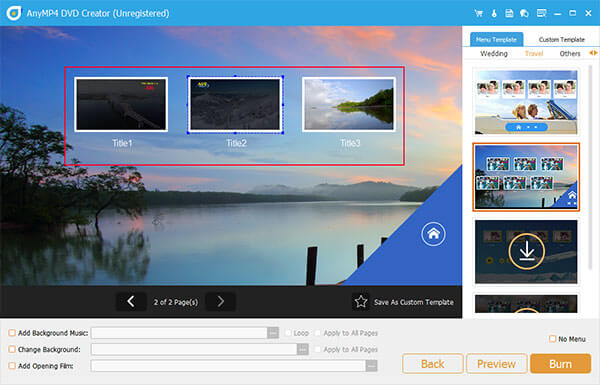
Task: Browse for an opening film file
Action: pos(371,366)
